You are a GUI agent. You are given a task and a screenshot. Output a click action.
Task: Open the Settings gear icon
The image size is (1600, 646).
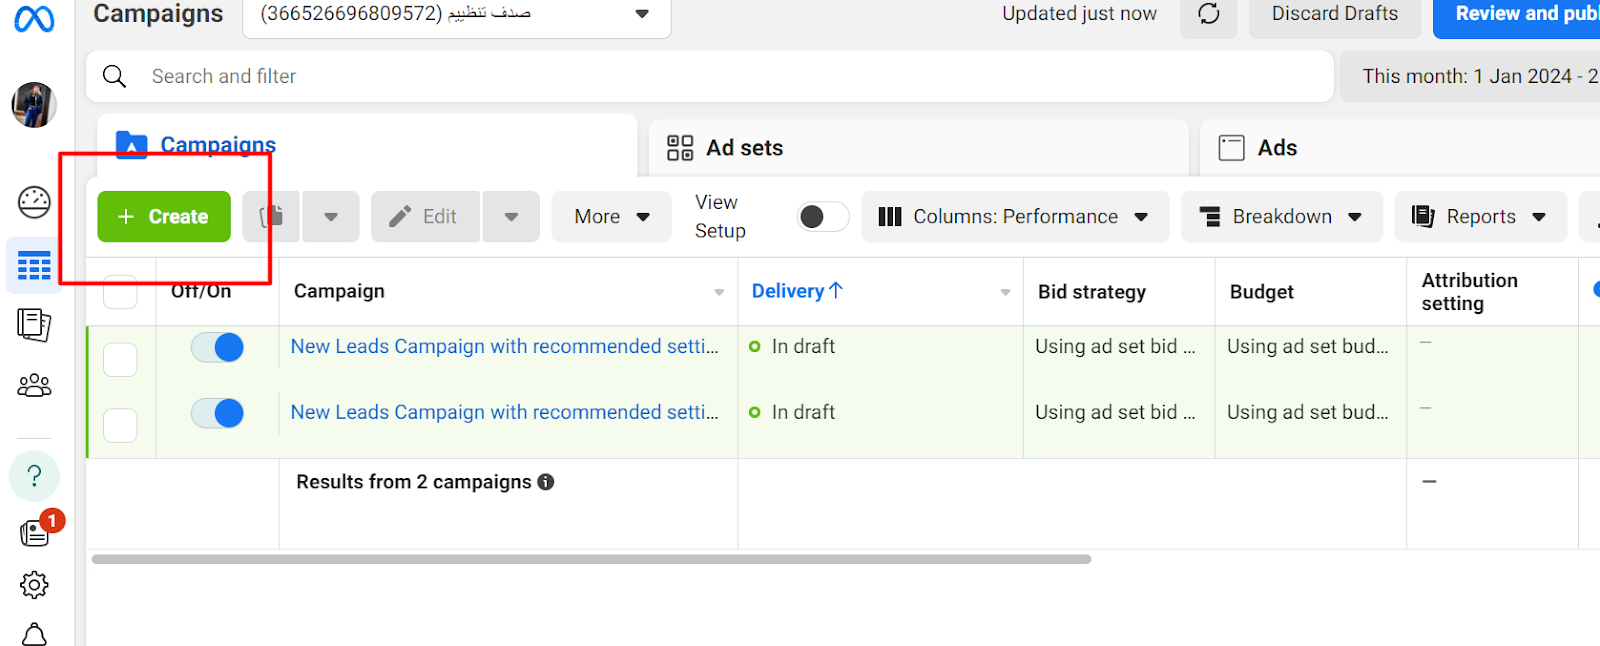click(34, 585)
